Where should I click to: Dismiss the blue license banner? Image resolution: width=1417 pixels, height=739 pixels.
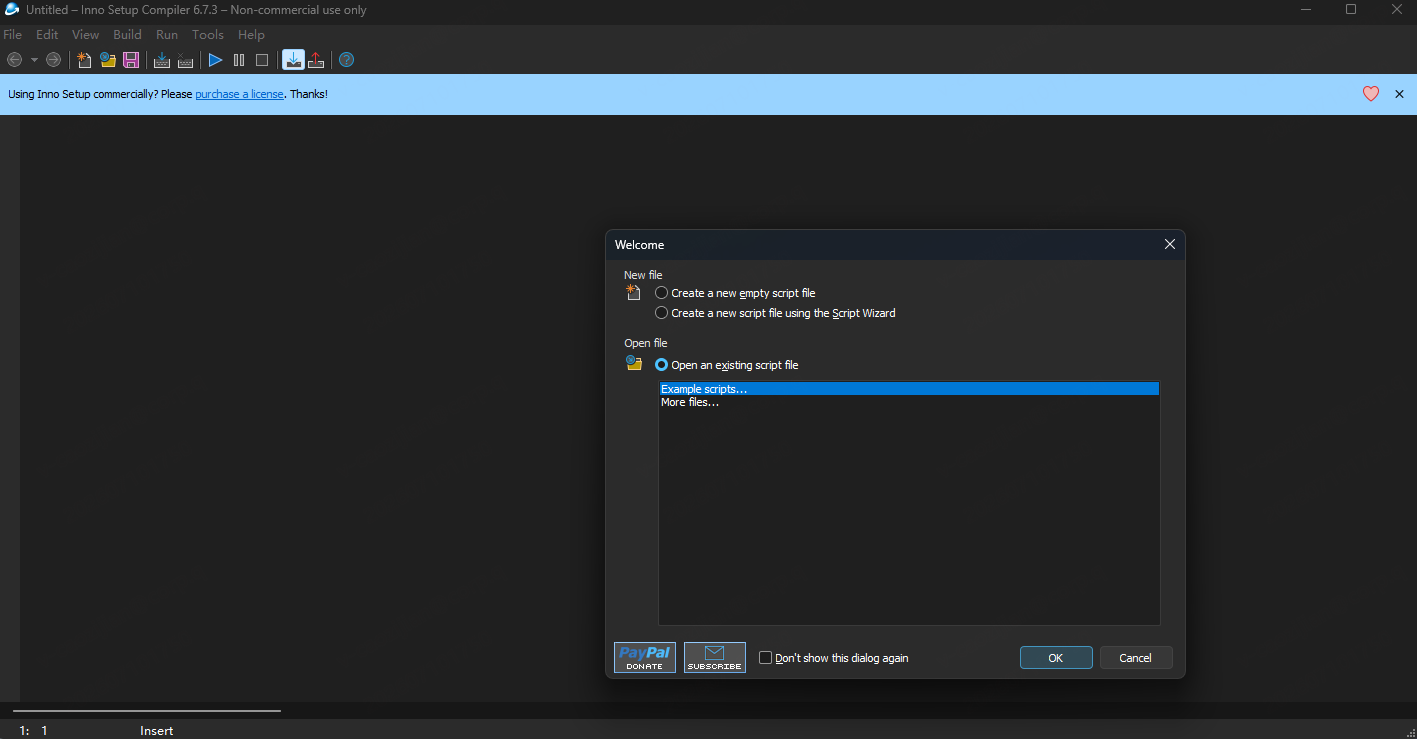[1399, 94]
